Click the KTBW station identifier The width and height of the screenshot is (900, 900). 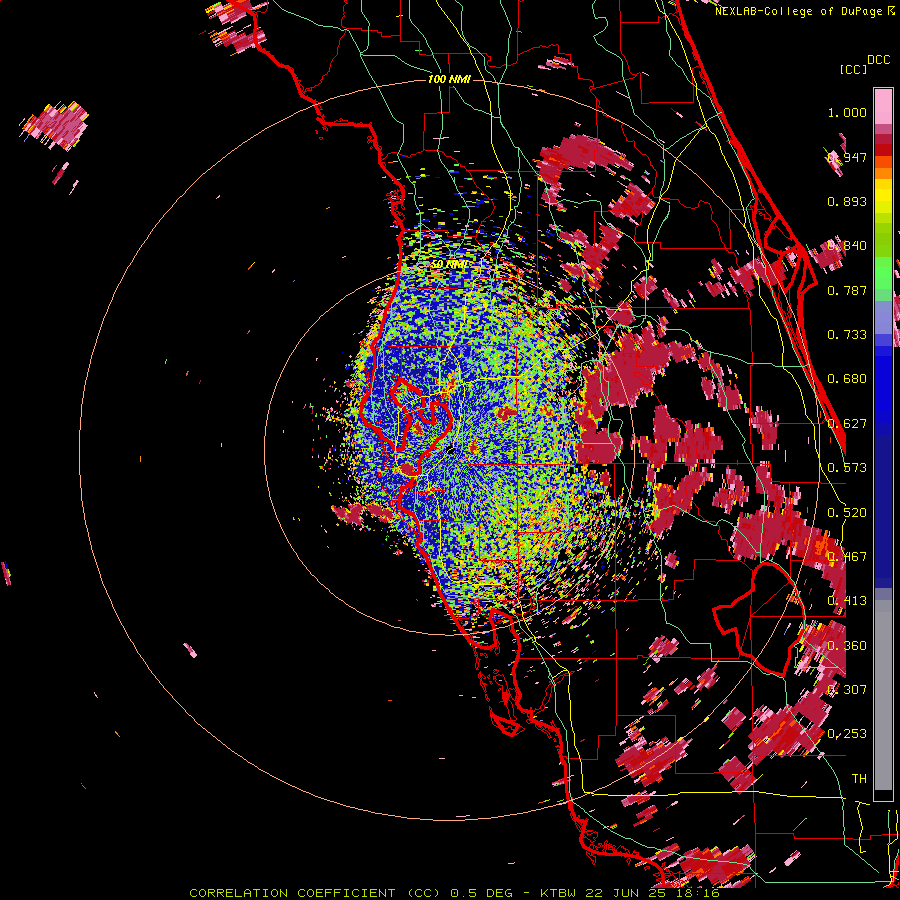click(560, 893)
